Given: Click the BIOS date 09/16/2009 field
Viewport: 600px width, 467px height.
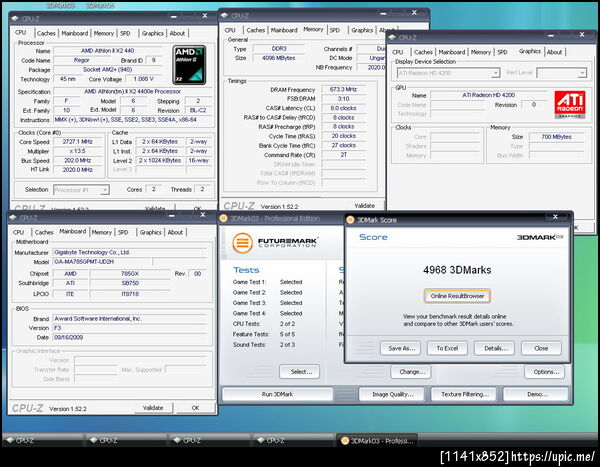Looking at the screenshot, I should click(130, 338).
